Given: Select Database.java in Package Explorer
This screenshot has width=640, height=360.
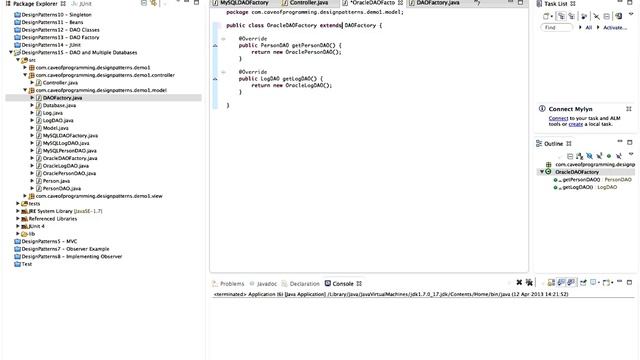Looking at the screenshot, I should [x=59, y=105].
